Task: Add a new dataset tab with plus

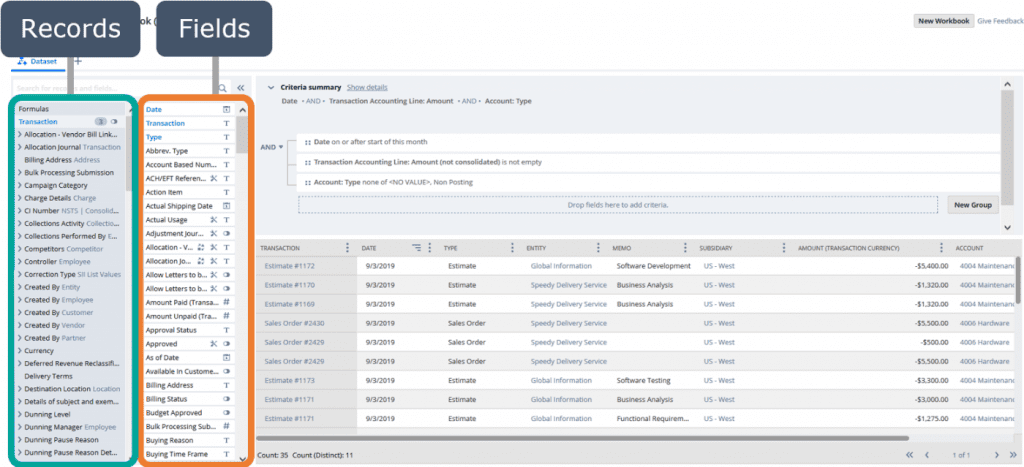Action: 78,61
